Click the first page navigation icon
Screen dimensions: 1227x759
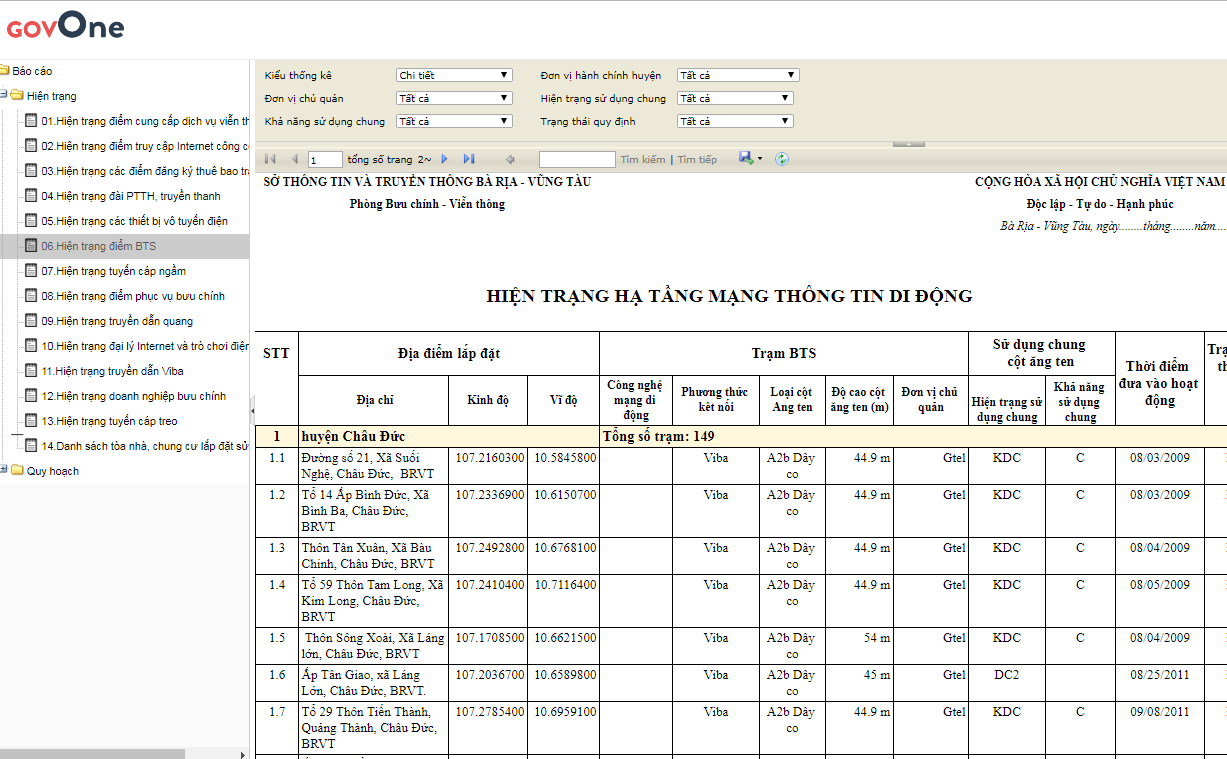[270, 159]
